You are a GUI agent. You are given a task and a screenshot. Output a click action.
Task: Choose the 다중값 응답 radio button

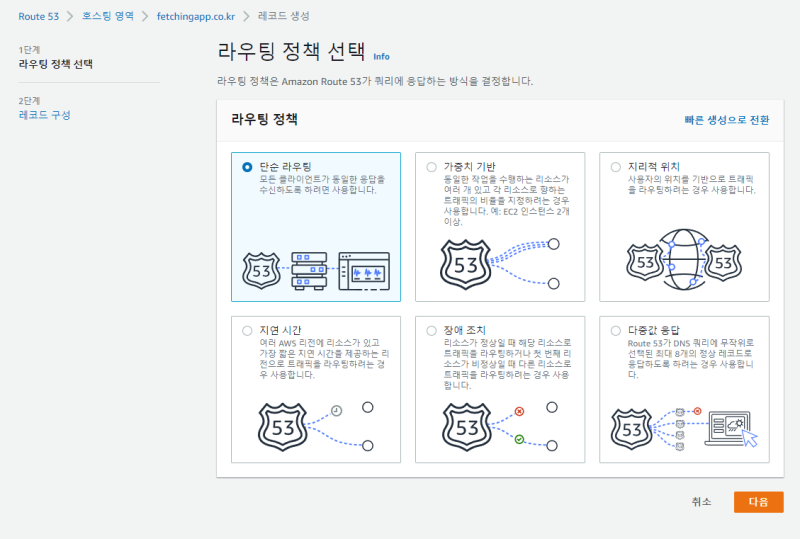coord(616,331)
